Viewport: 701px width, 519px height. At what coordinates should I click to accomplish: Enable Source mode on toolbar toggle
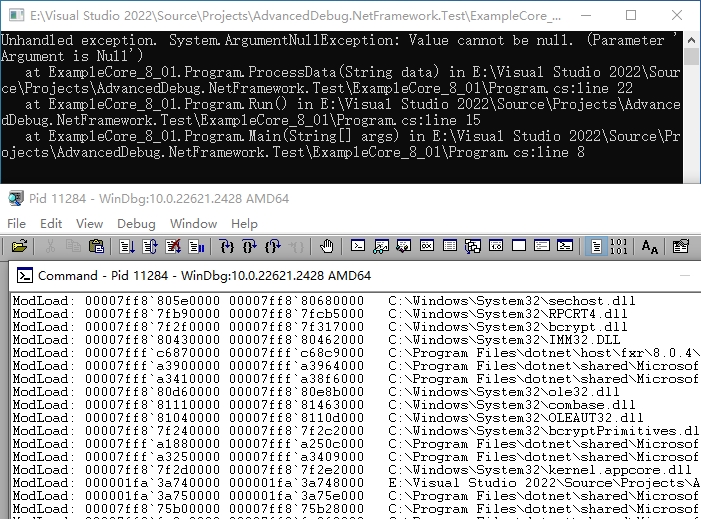596,246
